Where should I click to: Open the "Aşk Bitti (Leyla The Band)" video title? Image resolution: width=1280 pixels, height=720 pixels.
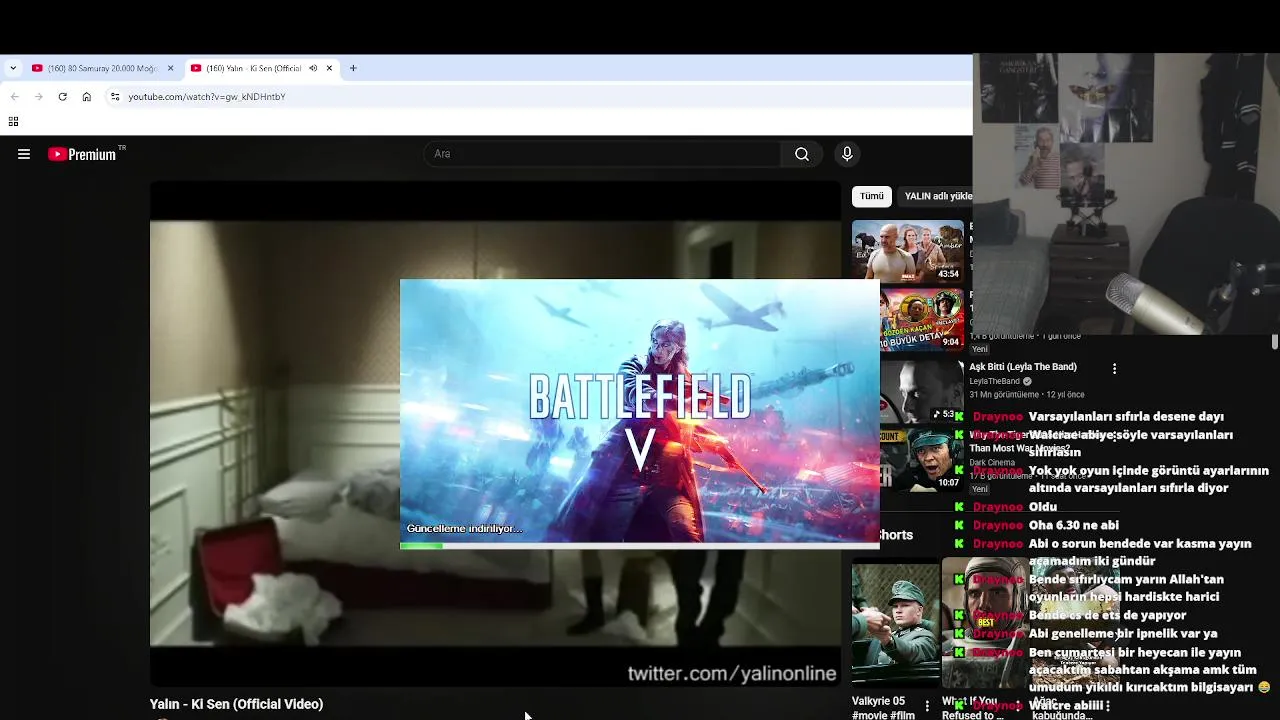tap(1023, 367)
